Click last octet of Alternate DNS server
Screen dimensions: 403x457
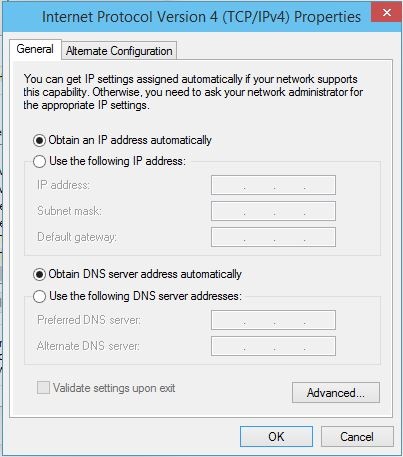tap(319, 346)
